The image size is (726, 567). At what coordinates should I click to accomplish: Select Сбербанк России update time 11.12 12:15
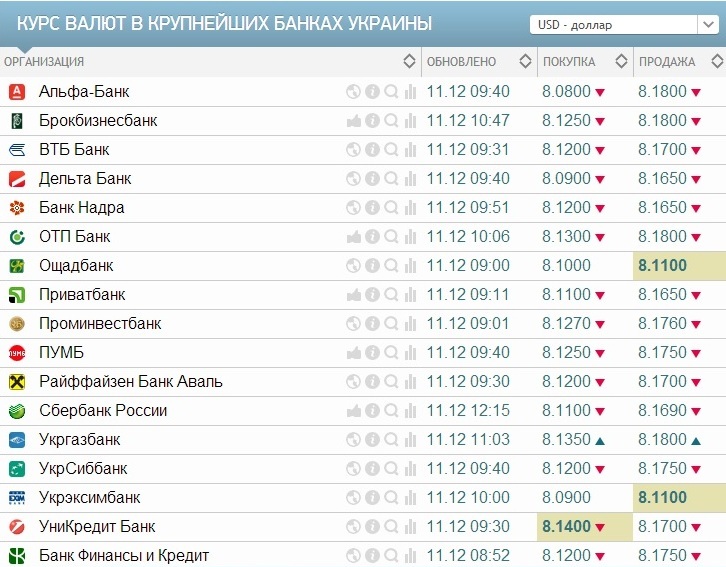(468, 411)
